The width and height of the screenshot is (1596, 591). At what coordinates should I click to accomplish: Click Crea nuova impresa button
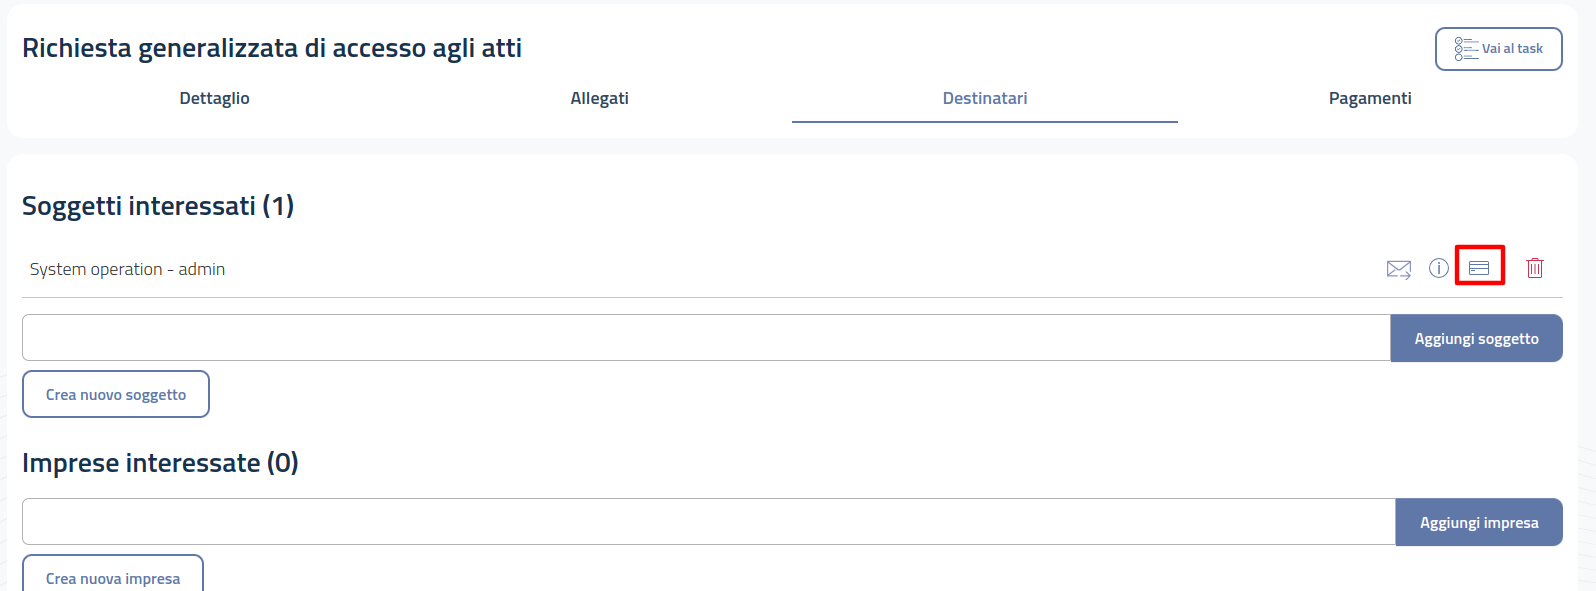113,577
